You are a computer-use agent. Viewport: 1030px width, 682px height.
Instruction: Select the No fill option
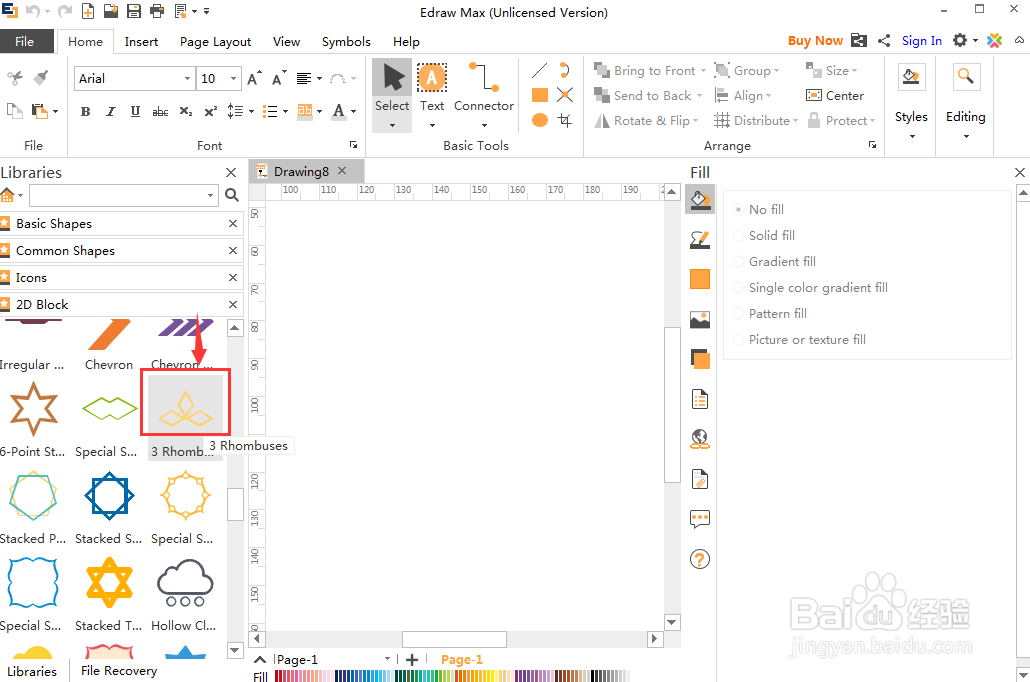coord(759,210)
